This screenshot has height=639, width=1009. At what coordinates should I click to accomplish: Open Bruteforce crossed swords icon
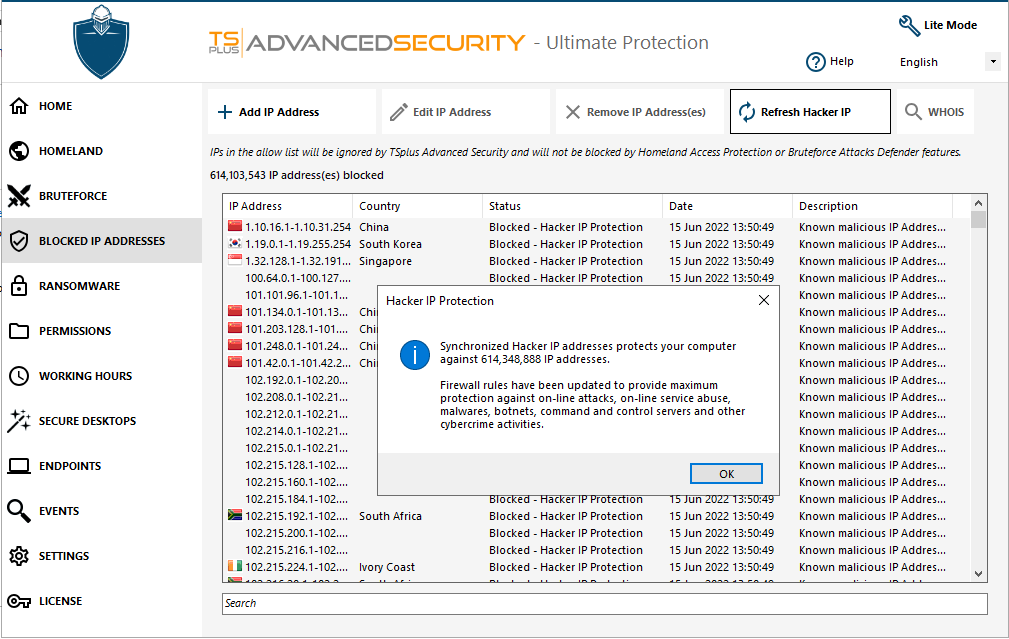[x=19, y=196]
